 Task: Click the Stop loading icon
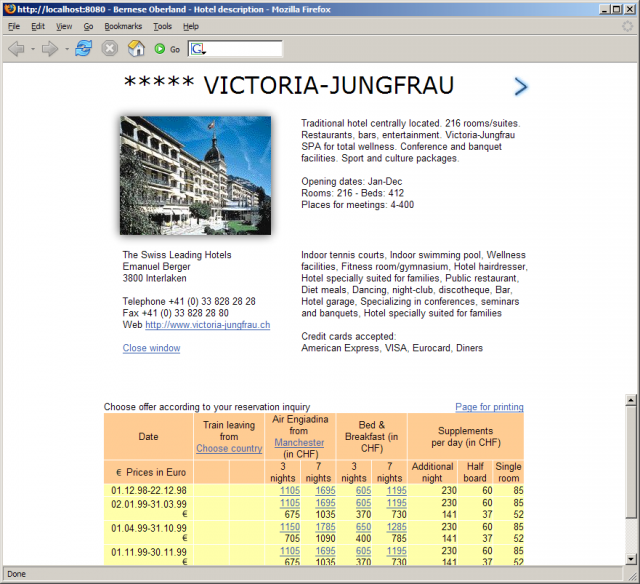pos(110,49)
